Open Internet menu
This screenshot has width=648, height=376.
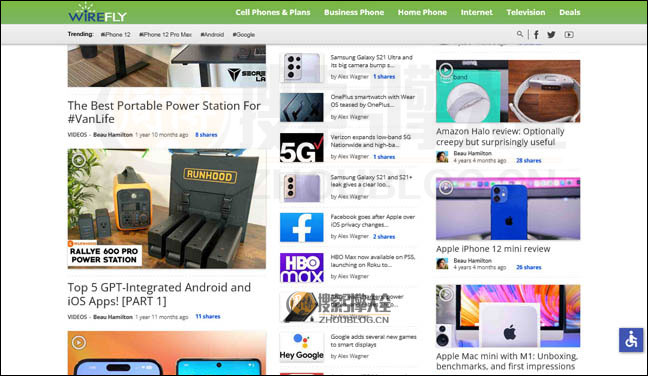point(476,12)
